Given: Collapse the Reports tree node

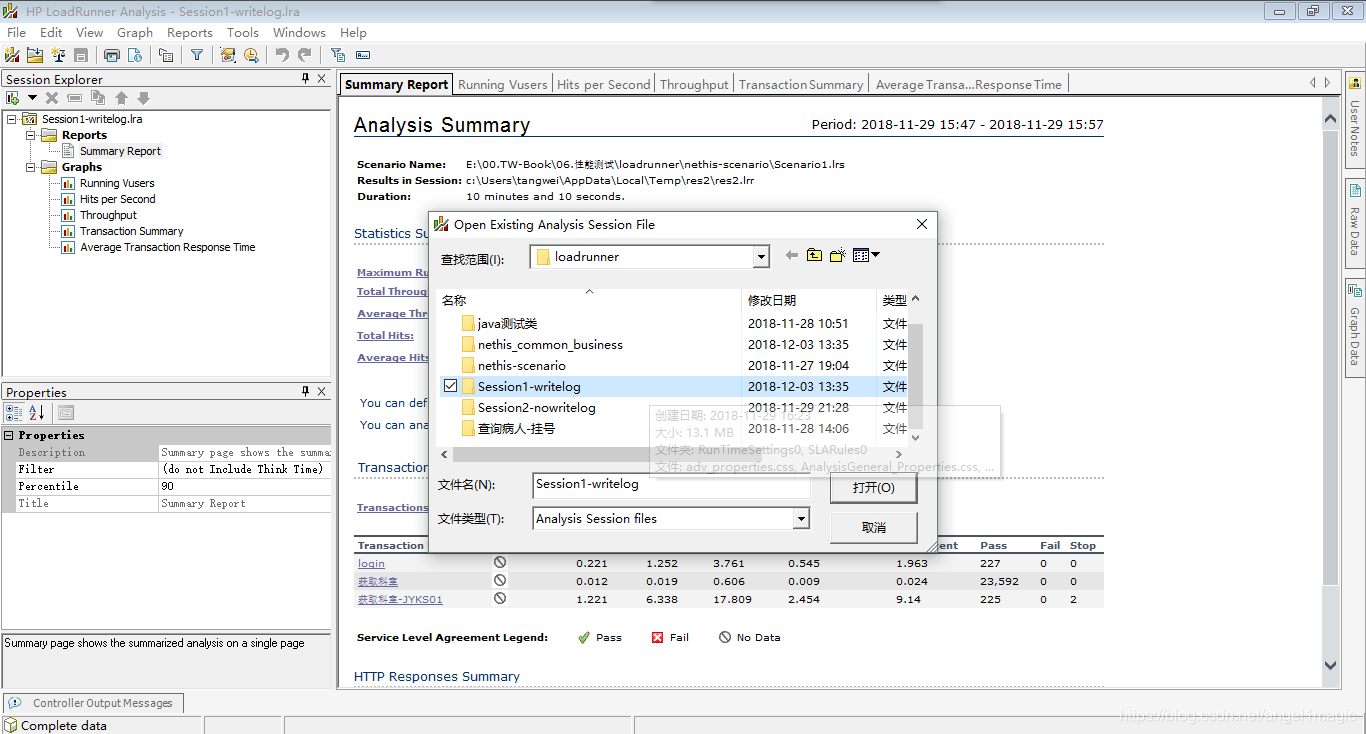Looking at the screenshot, I should point(30,135).
